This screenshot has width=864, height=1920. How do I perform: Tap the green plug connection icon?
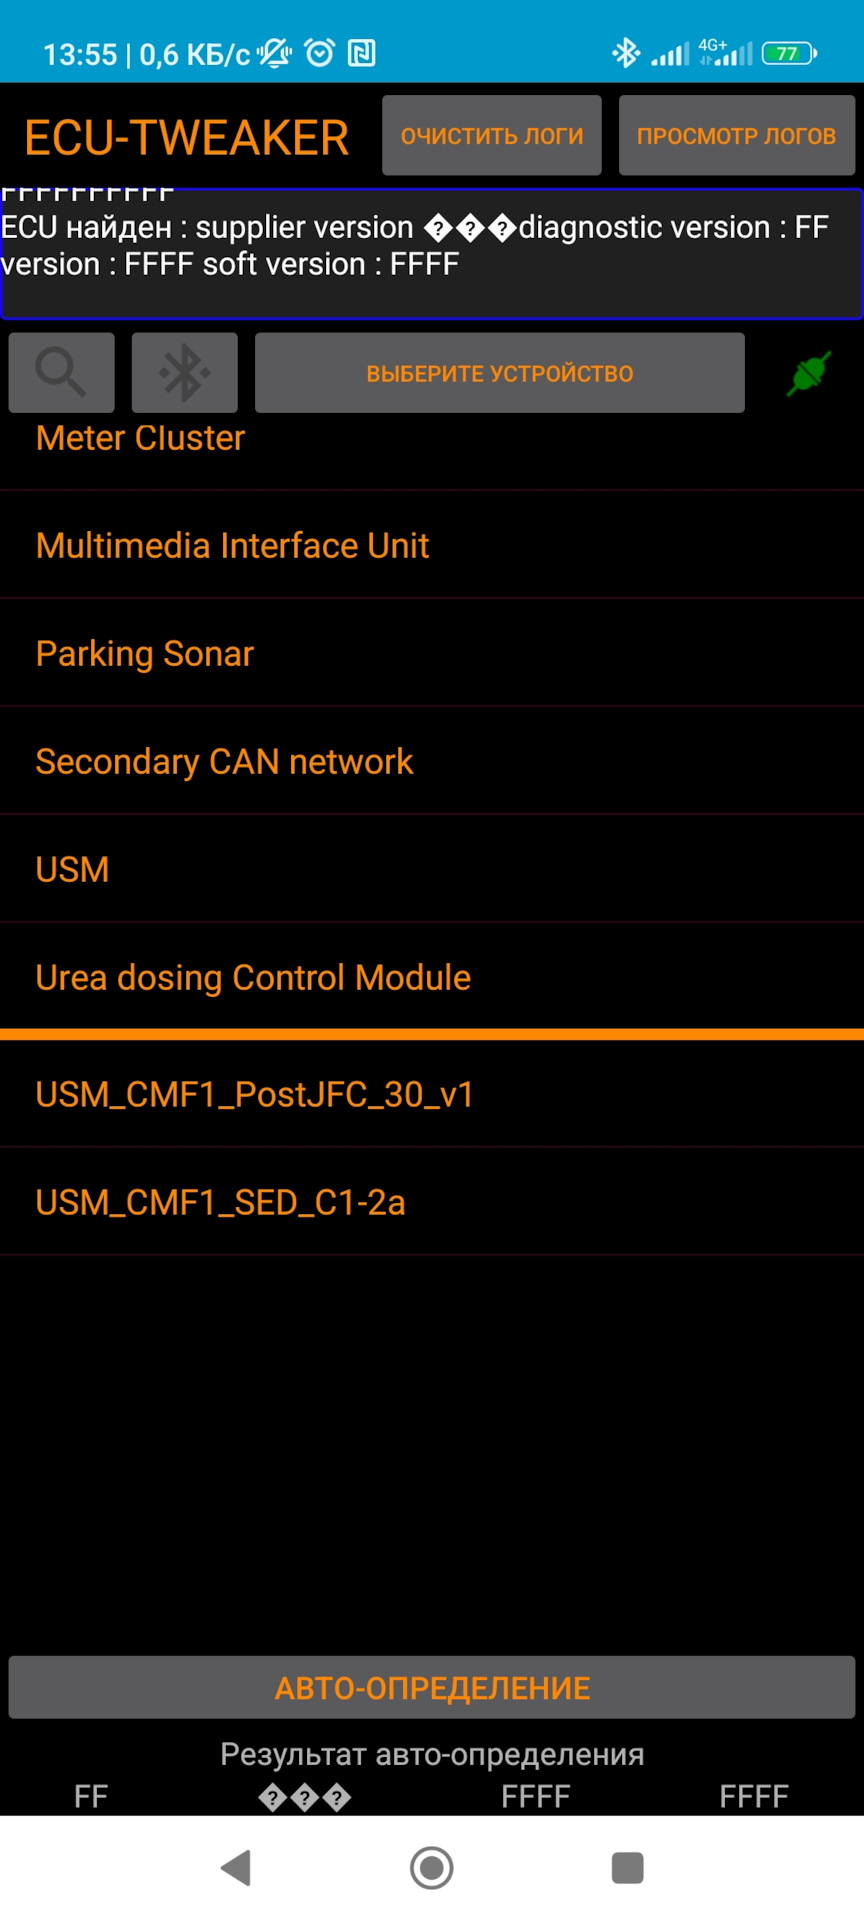pyautogui.click(x=808, y=373)
